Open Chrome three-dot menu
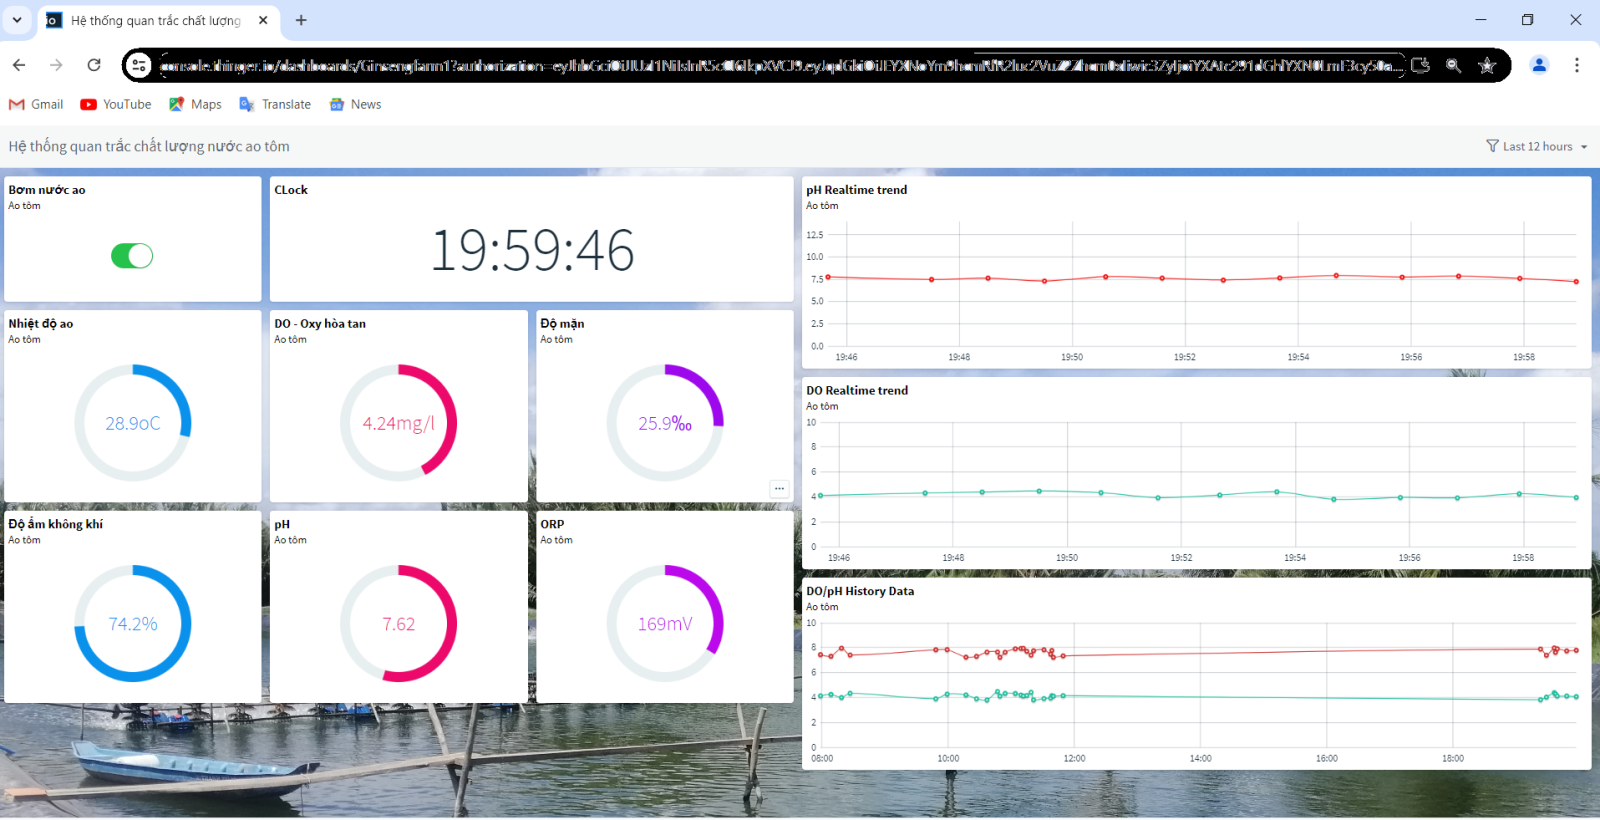Image resolution: width=1600 pixels, height=820 pixels. pos(1577,65)
